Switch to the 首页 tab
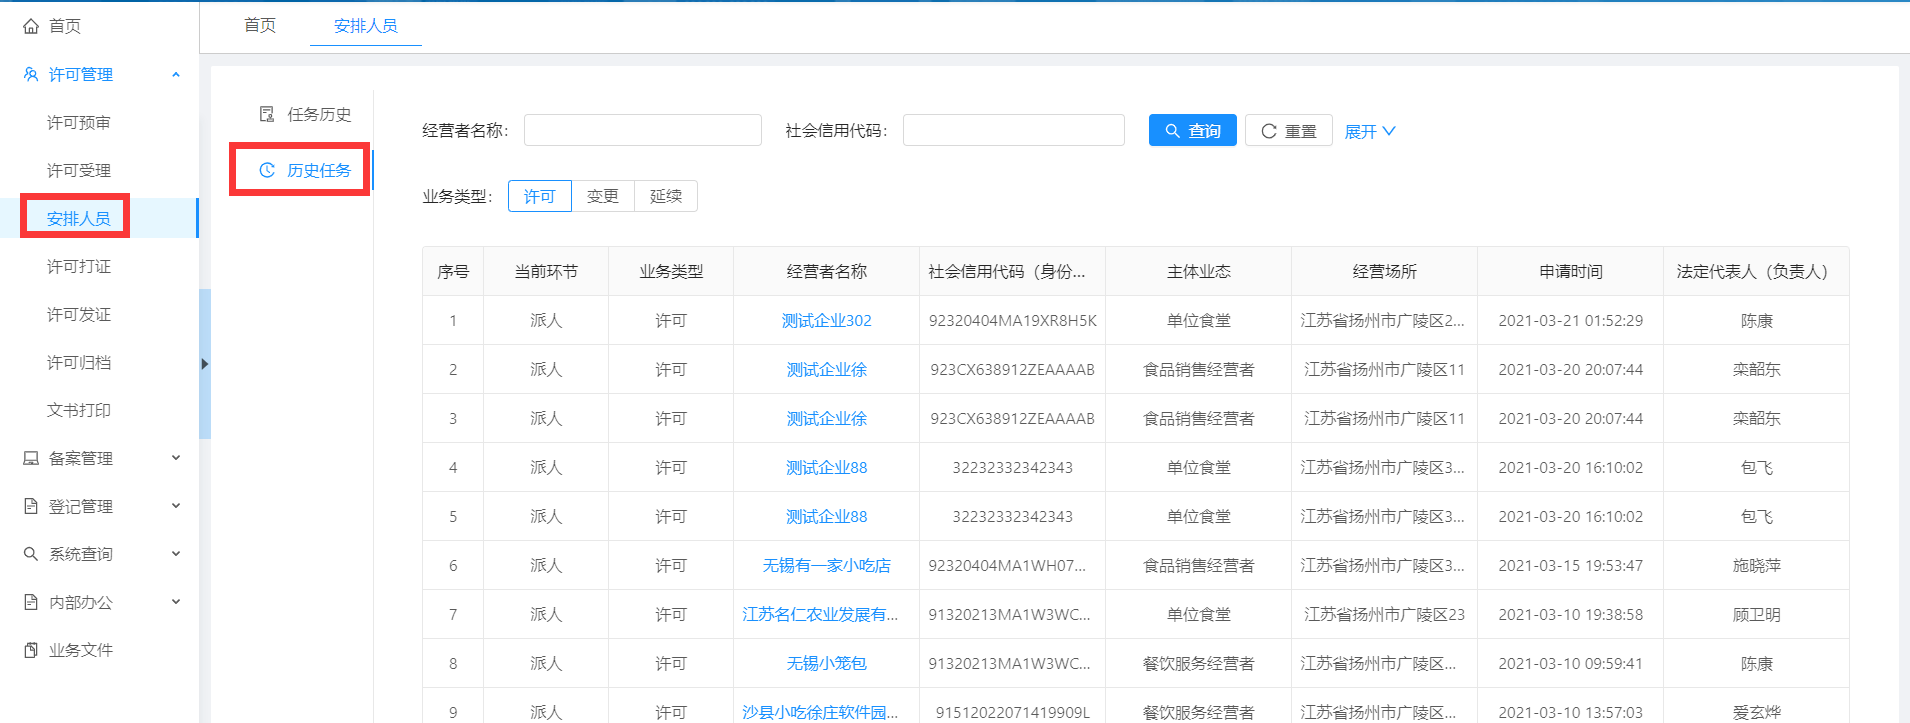 pos(260,25)
